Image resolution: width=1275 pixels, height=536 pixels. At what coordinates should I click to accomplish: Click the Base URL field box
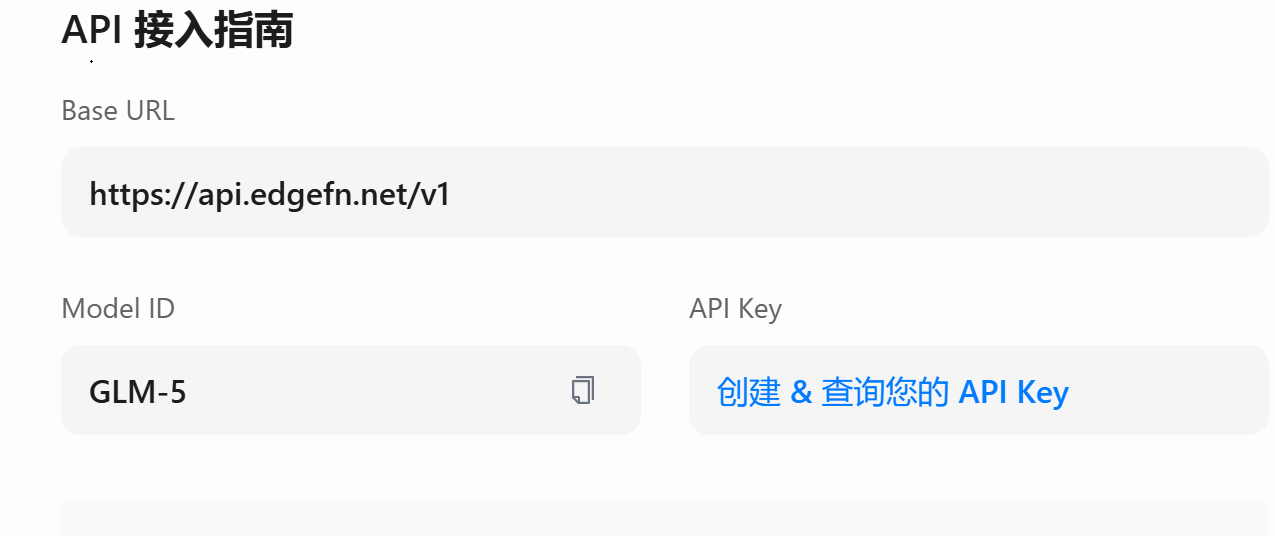(664, 192)
